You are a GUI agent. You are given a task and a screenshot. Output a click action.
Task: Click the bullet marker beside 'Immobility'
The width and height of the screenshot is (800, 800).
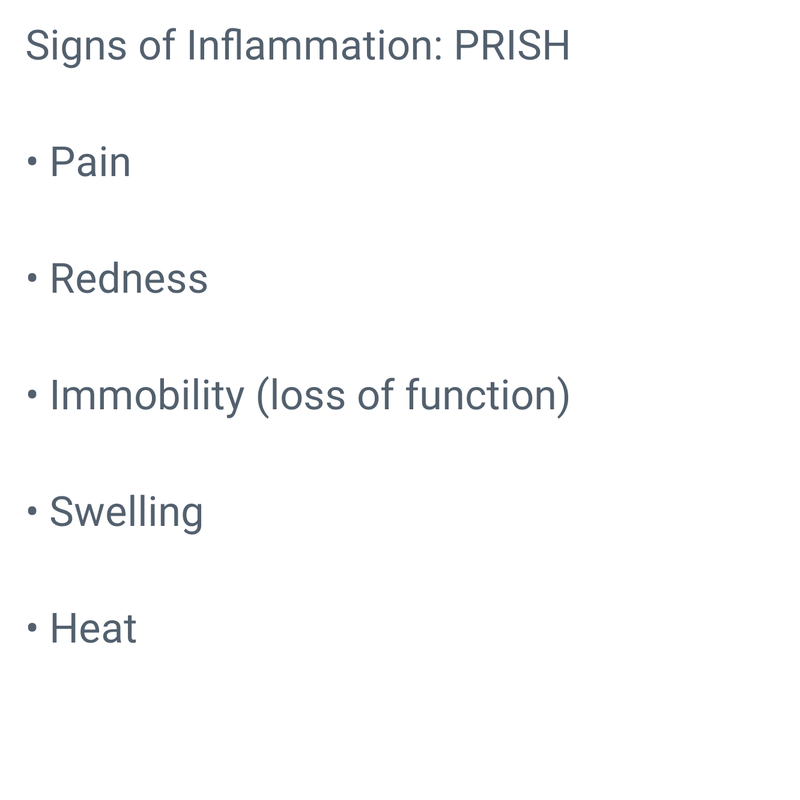33,396
